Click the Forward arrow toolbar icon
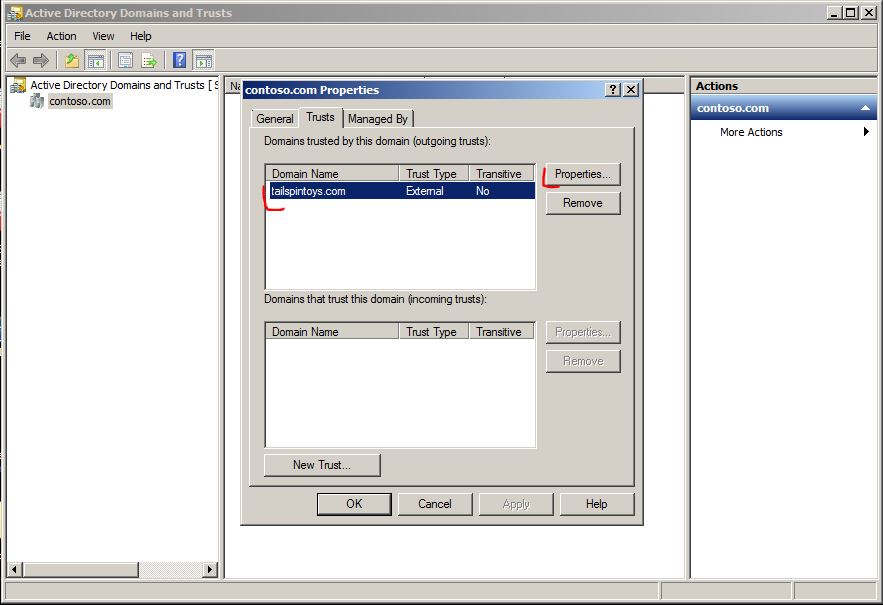883x605 pixels. [41, 60]
